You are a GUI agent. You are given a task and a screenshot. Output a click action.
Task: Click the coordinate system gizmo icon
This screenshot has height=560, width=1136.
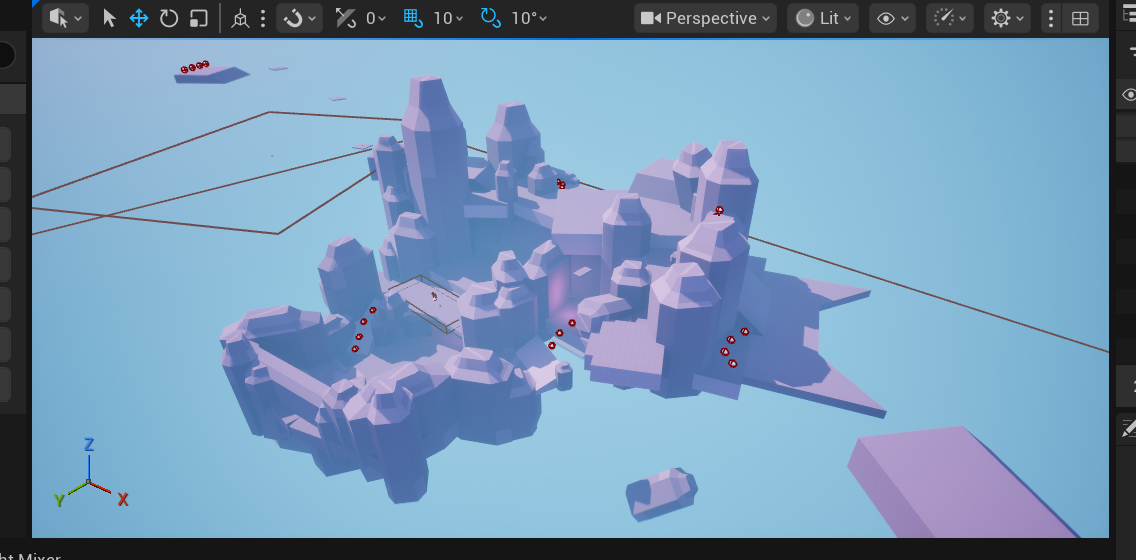[239, 18]
